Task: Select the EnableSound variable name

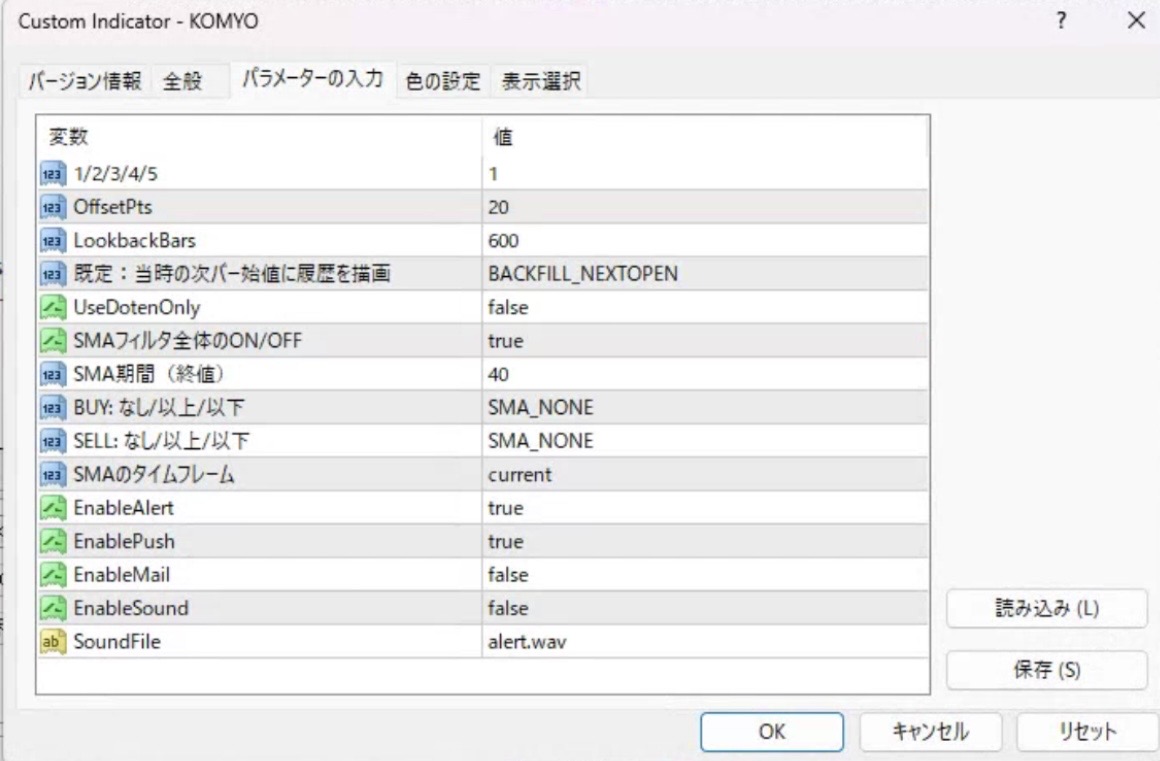Action: click(x=131, y=608)
